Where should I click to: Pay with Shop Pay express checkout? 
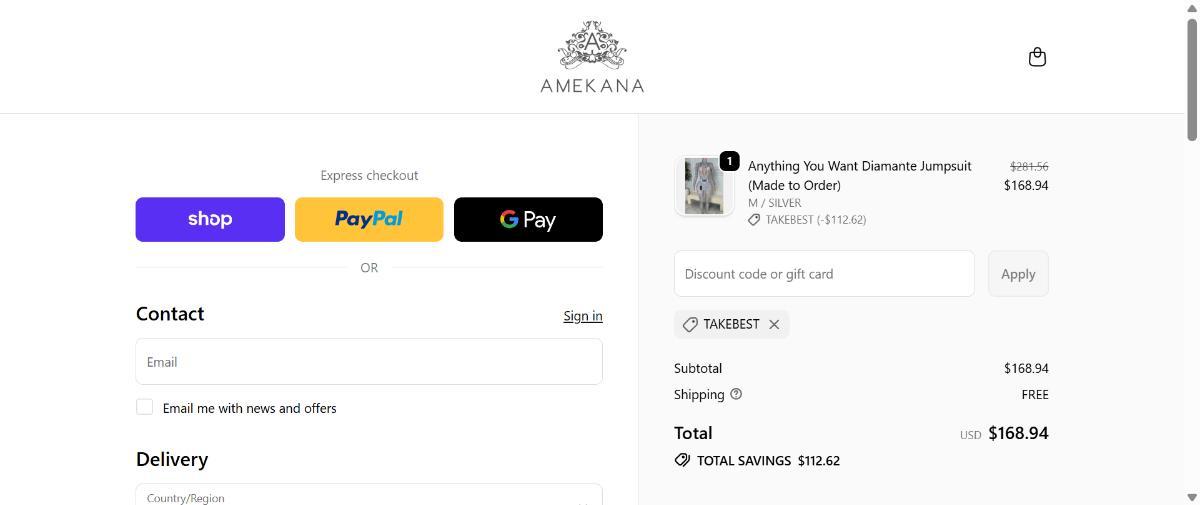tap(210, 219)
